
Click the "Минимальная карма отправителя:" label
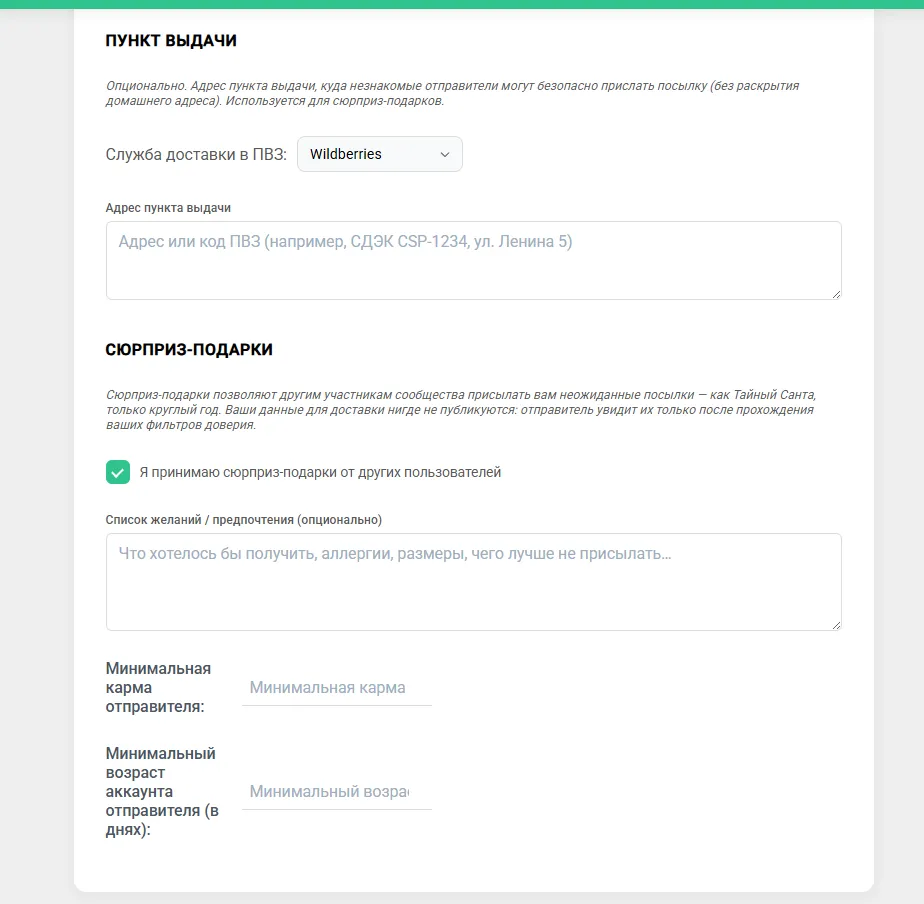pyautogui.click(x=158, y=688)
